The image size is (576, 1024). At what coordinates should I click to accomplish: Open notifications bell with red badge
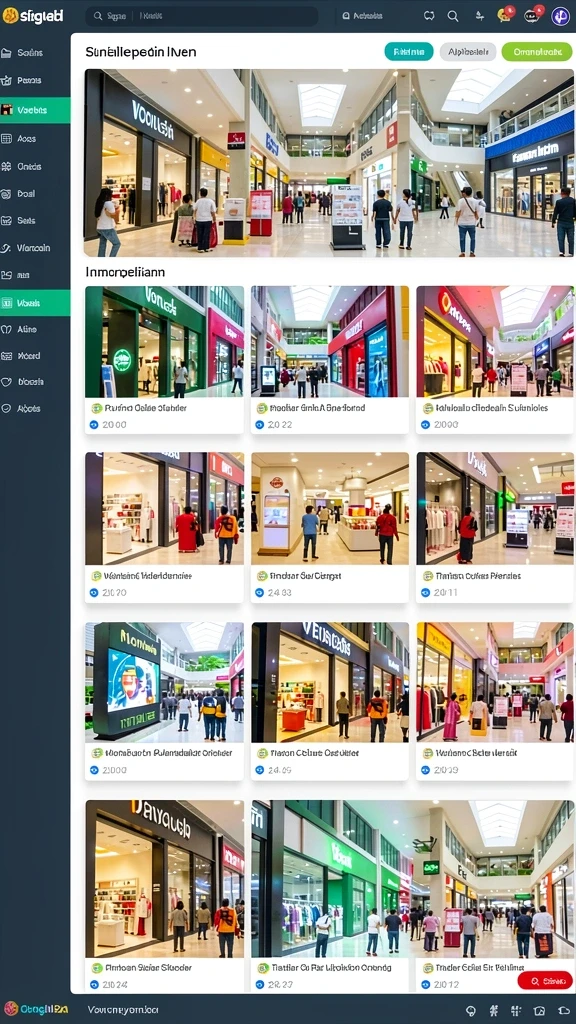pos(505,15)
